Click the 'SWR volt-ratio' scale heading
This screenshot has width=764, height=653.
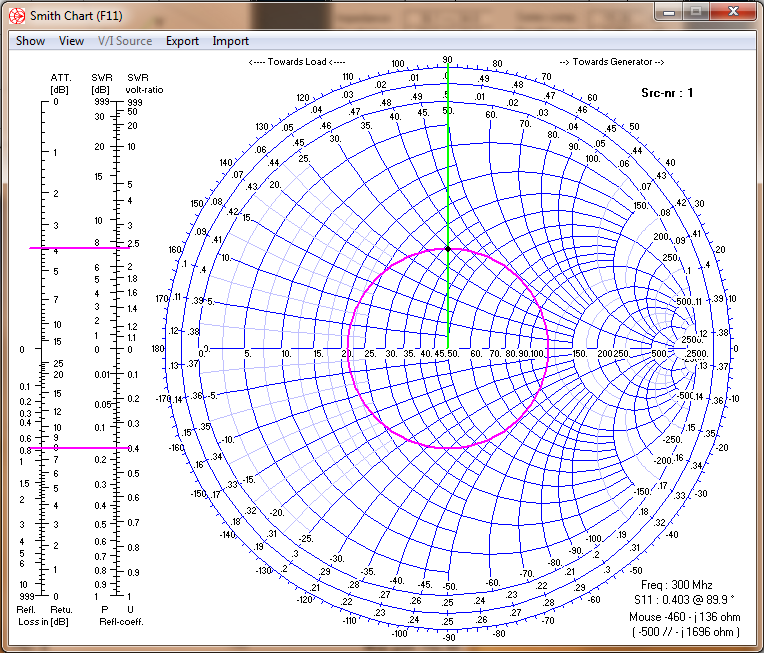[x=144, y=84]
